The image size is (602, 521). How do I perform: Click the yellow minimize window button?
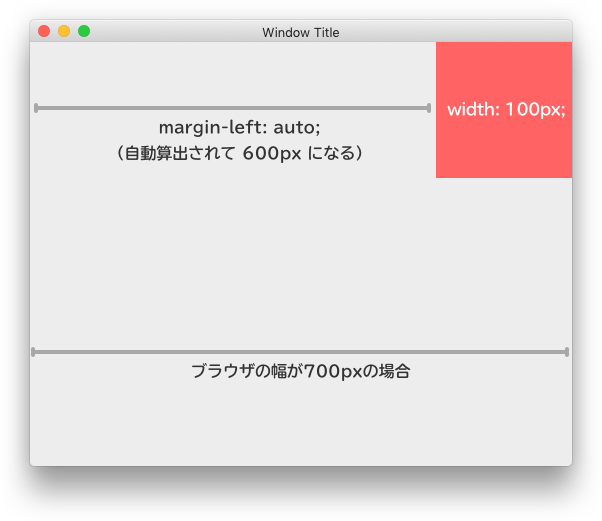pos(64,31)
